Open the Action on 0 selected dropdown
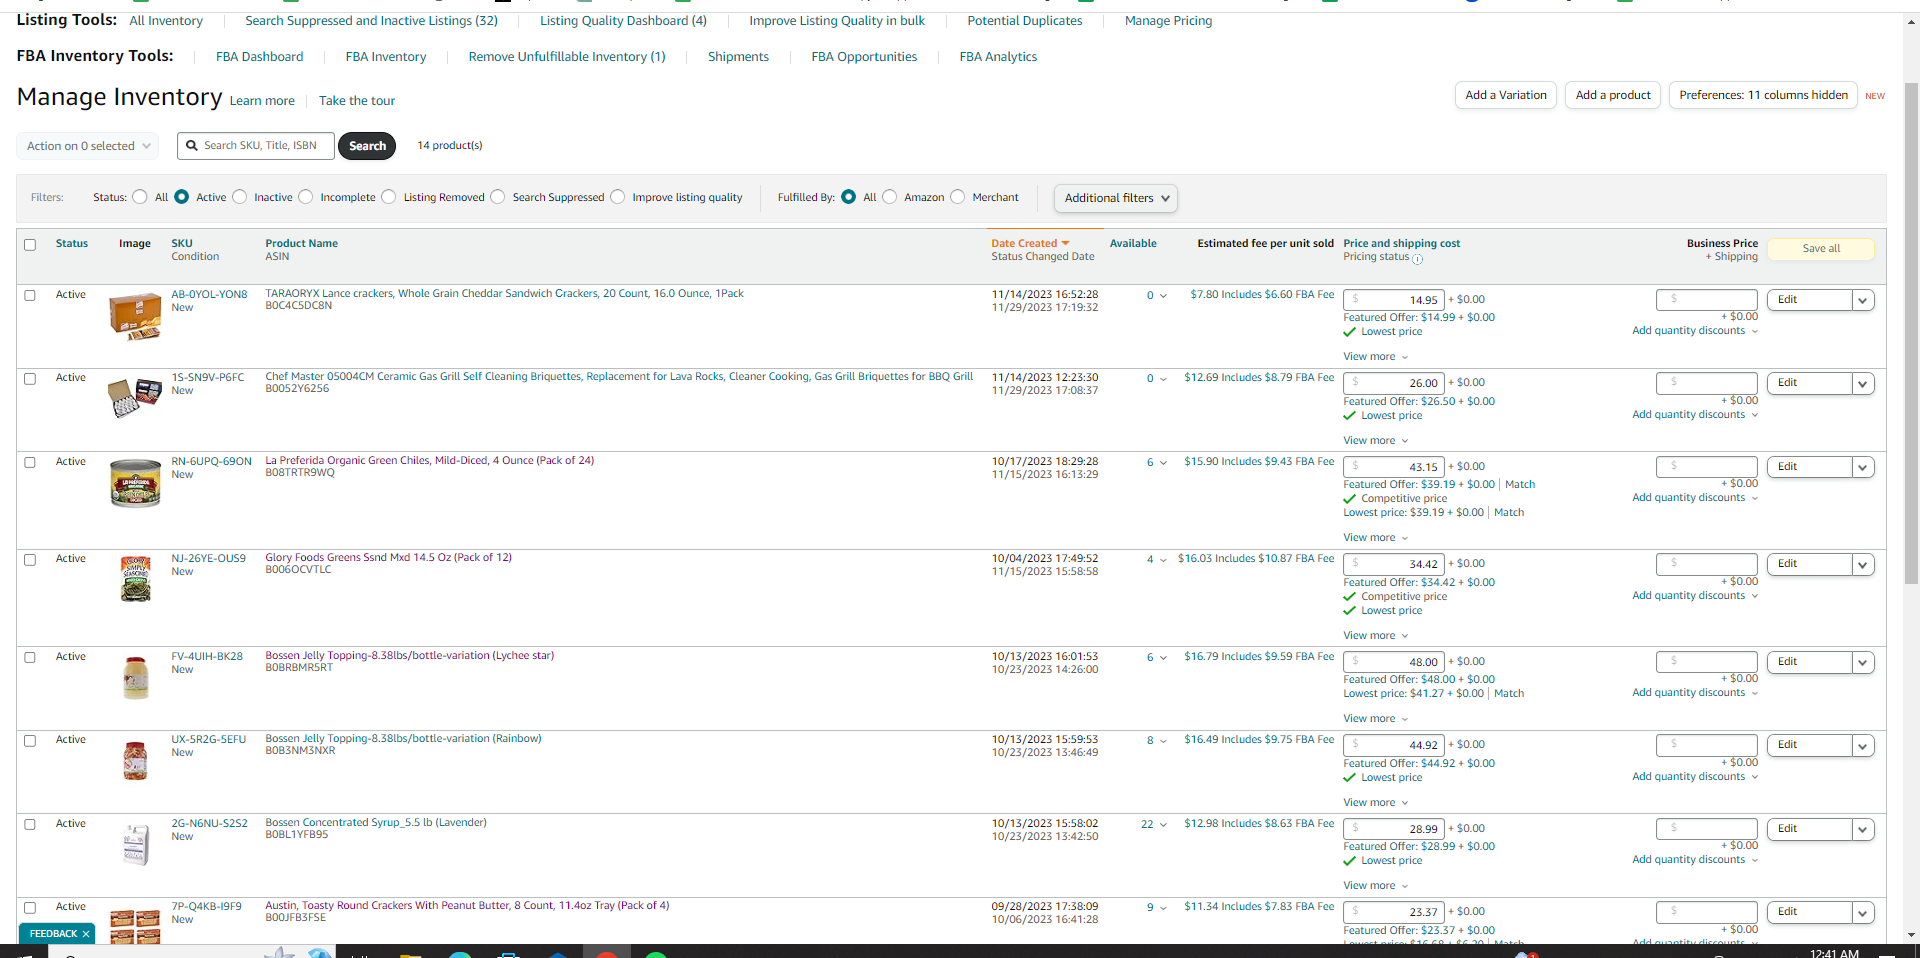The width and height of the screenshot is (1920, 958). 88,146
